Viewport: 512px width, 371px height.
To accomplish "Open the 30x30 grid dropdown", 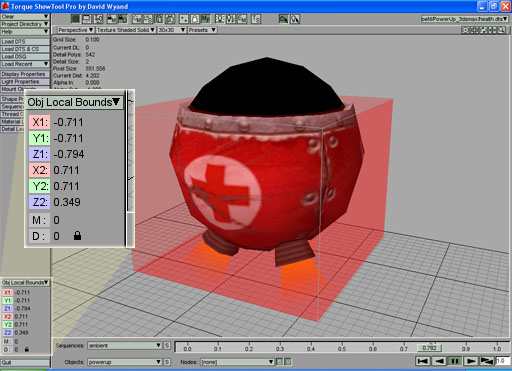I will tap(171, 30).
